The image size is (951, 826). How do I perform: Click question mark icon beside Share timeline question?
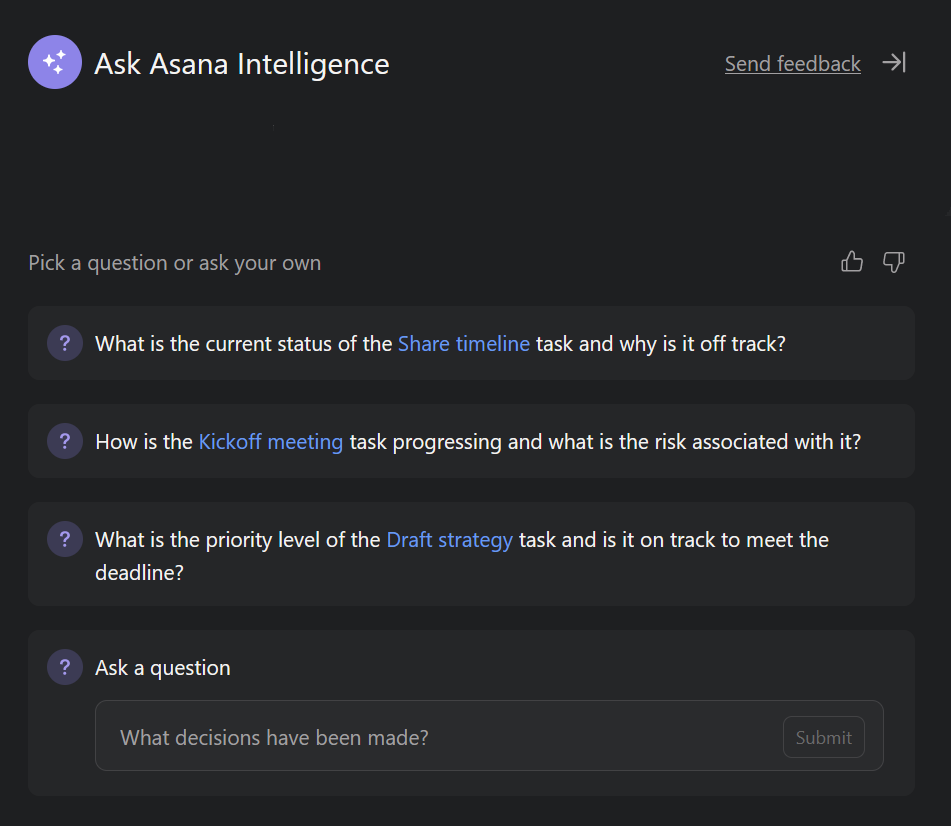tap(65, 344)
